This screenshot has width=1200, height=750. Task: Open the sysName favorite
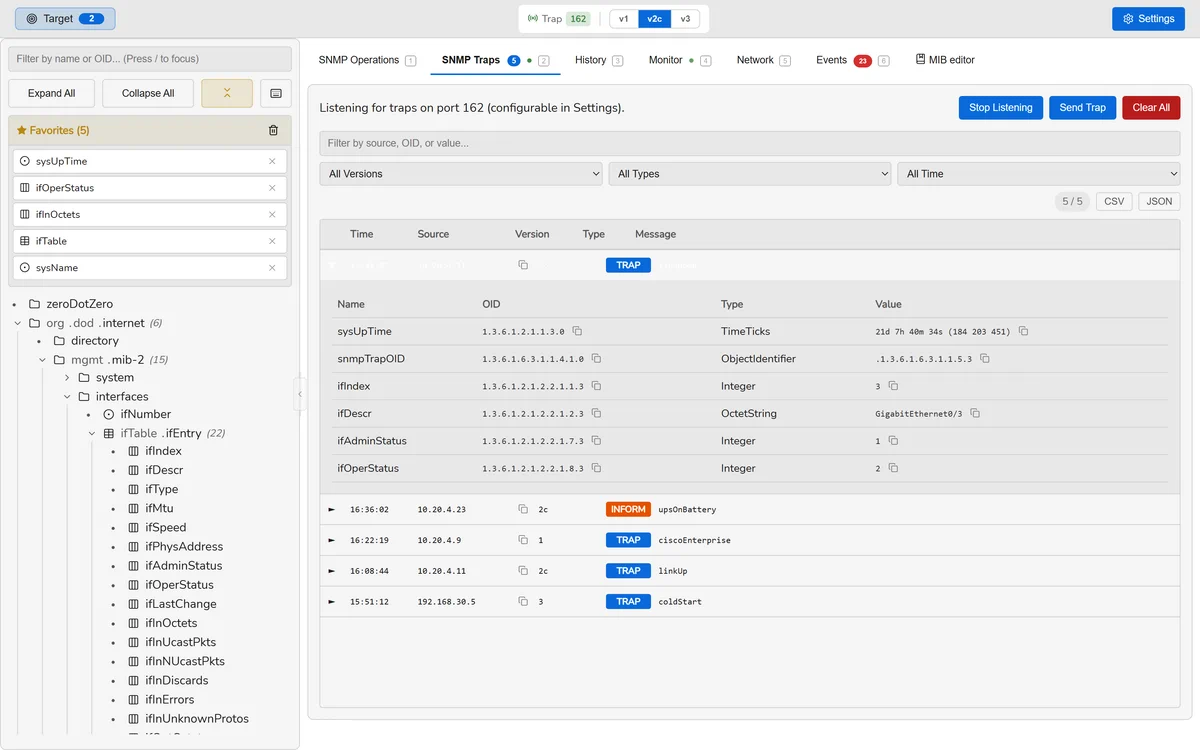pos(150,268)
